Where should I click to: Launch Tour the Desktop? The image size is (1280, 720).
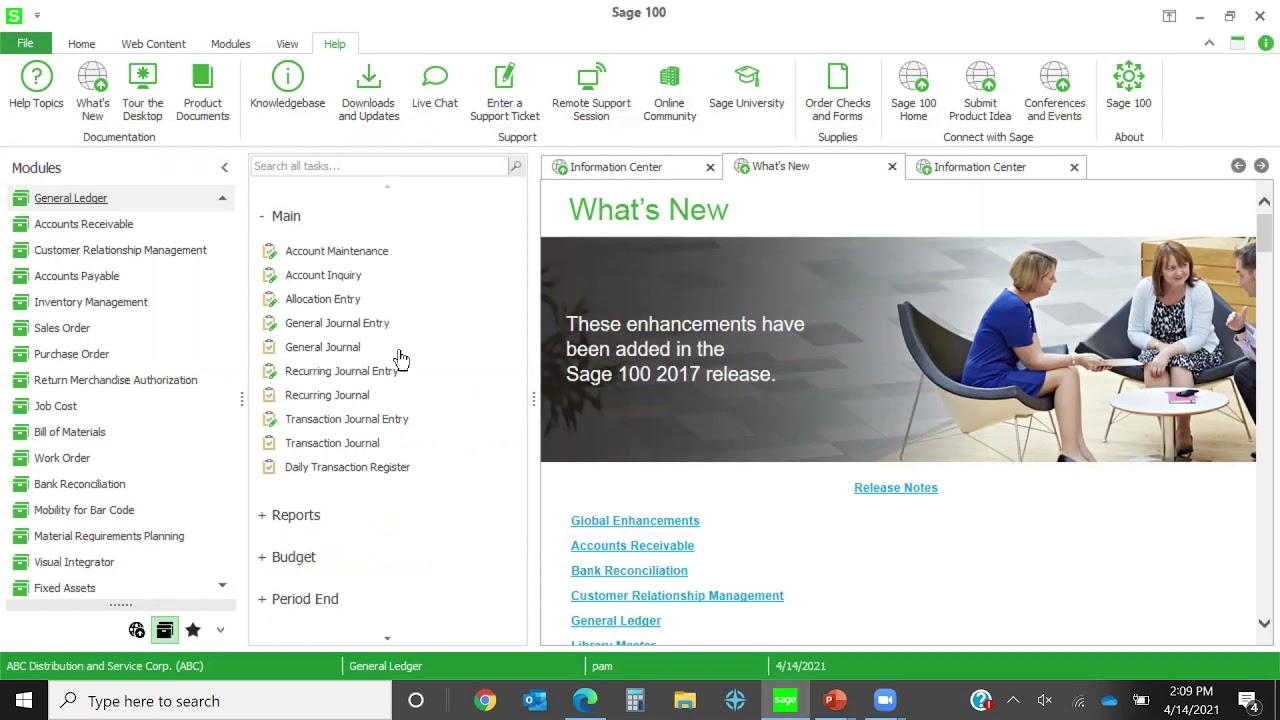142,90
